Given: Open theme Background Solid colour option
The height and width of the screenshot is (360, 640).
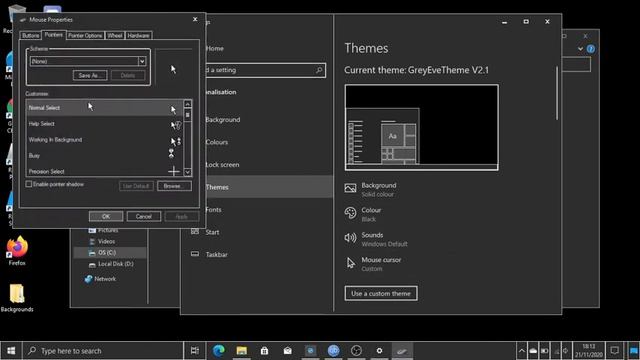Looking at the screenshot, I should (x=371, y=189).
